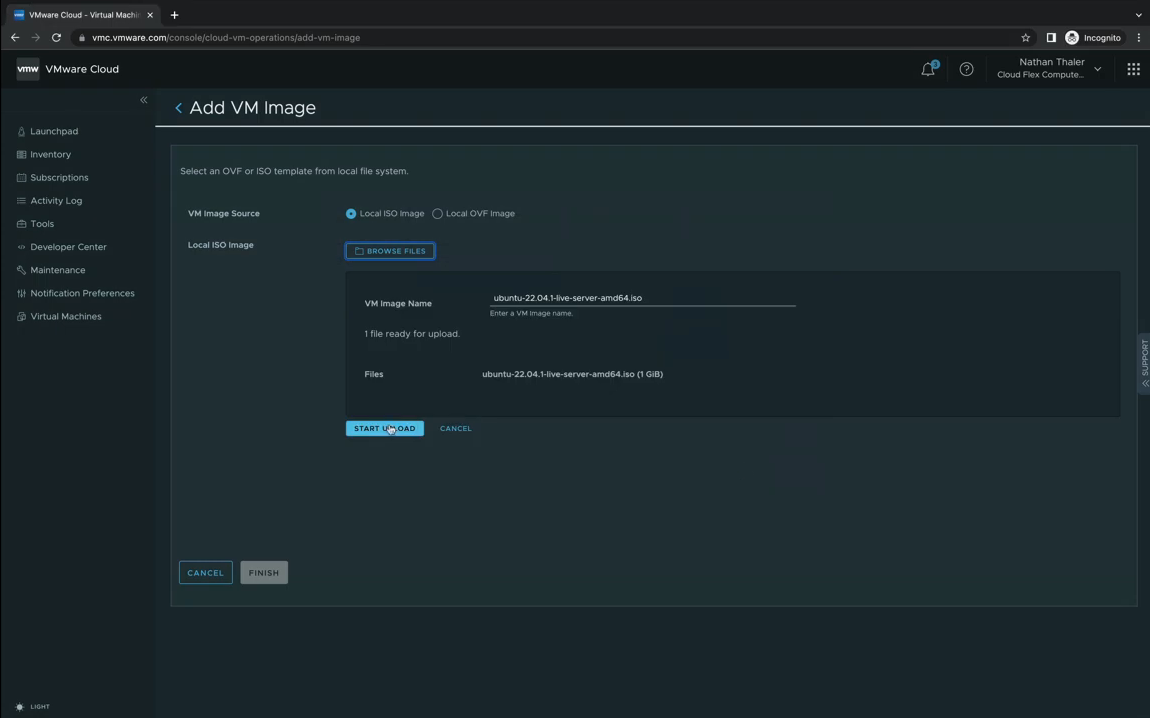This screenshot has height=718, width=1150.
Task: Bookmark this page with the star icon
Action: [1025, 37]
